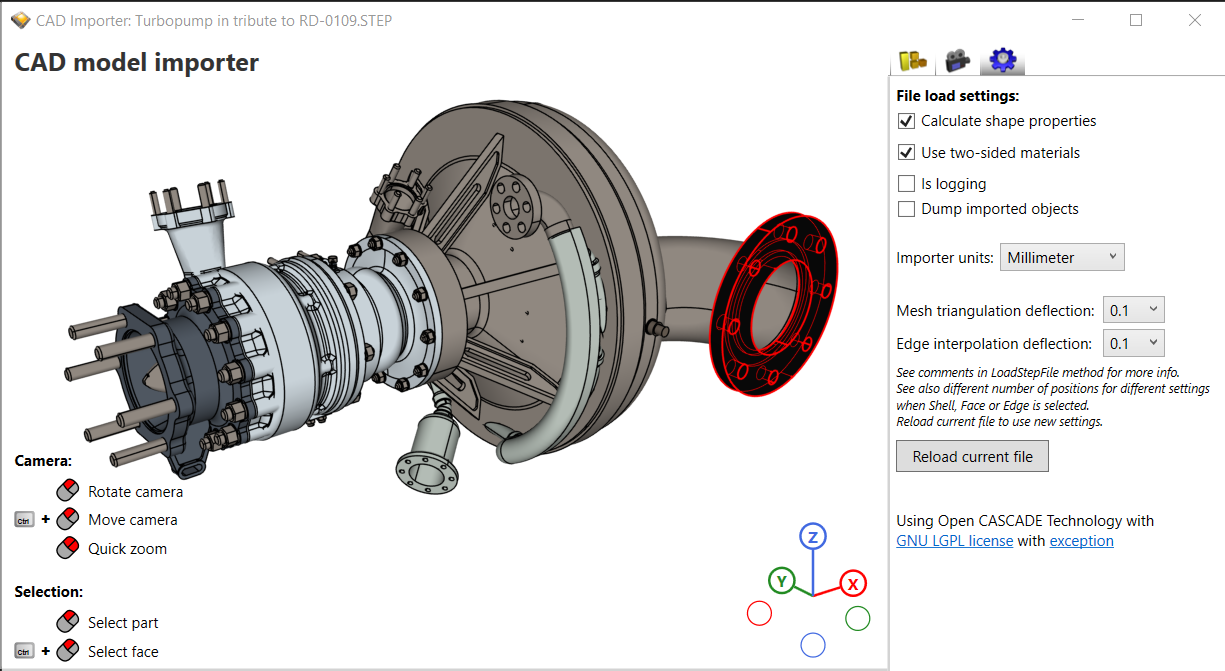Click the Select face label
The height and width of the screenshot is (671, 1225).
[x=123, y=652]
